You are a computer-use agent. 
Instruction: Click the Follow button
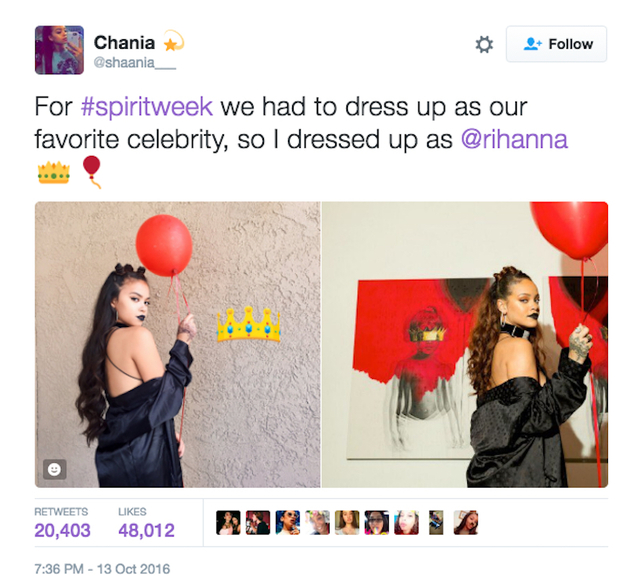pos(556,44)
